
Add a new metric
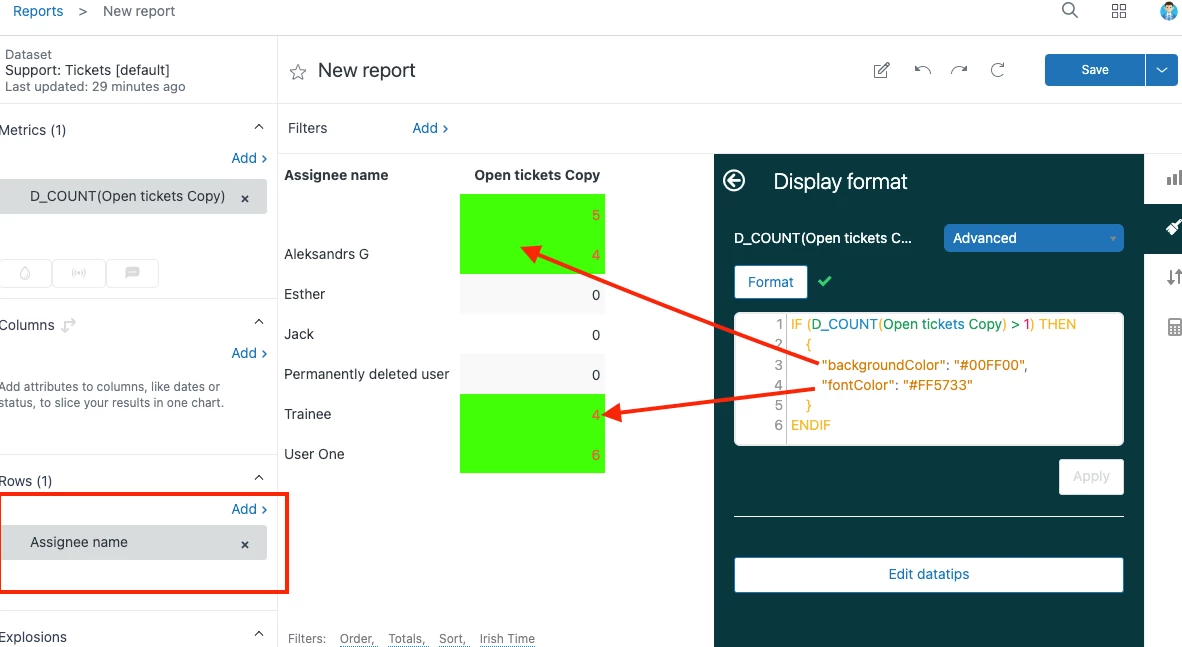[x=249, y=158]
